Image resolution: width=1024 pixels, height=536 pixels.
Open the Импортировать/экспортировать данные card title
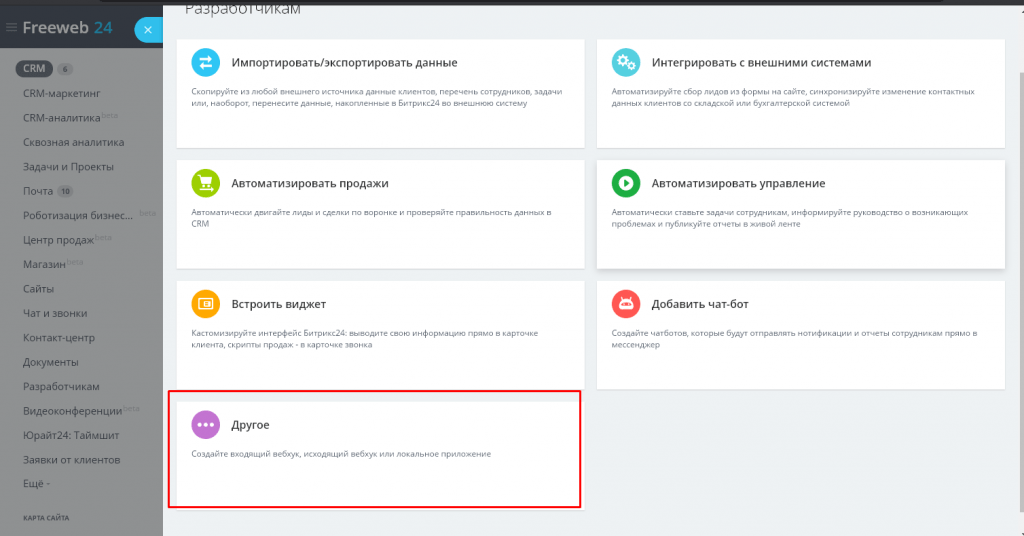344,63
